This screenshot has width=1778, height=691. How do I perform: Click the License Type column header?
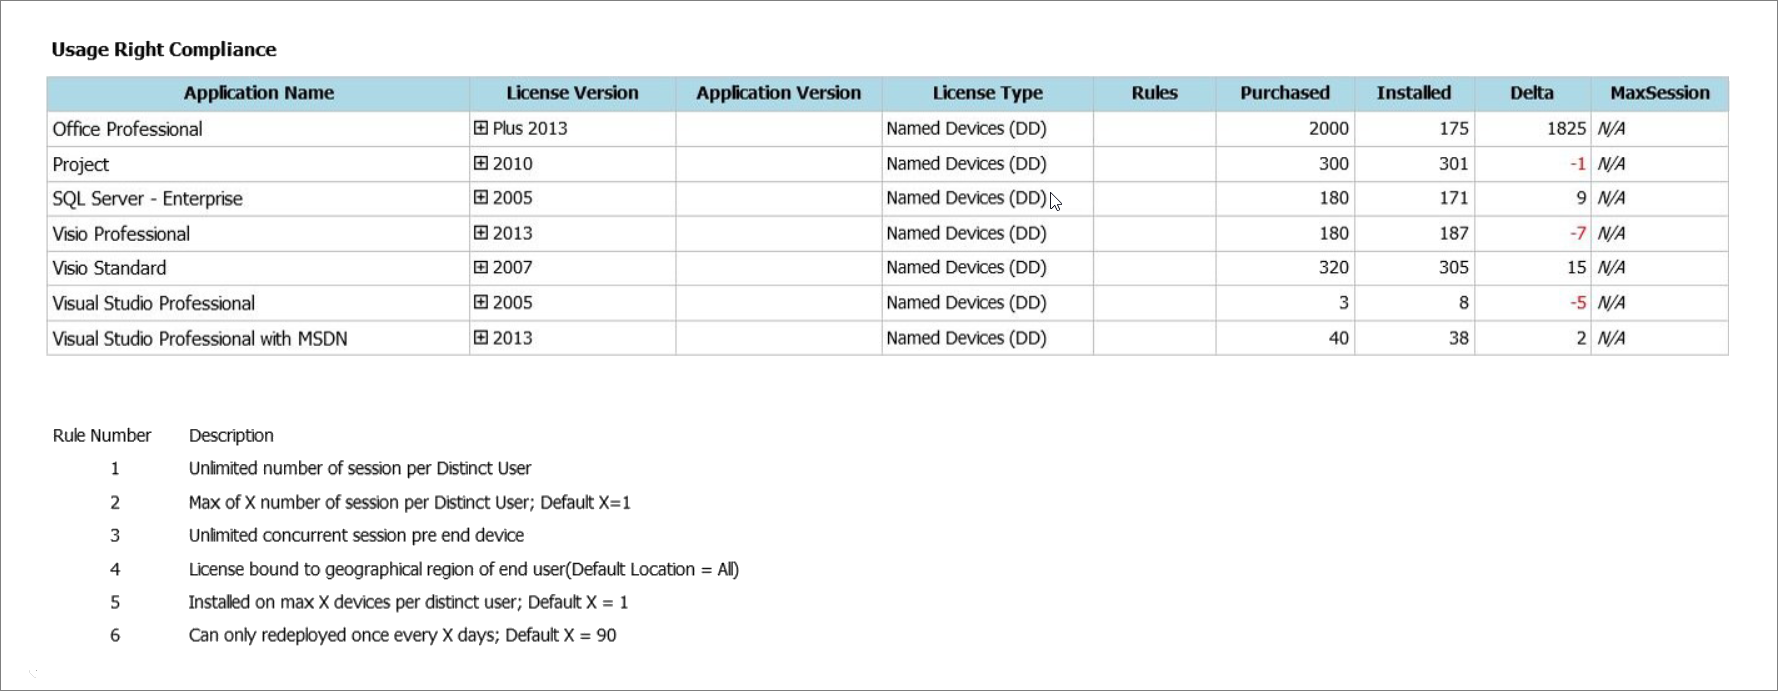pos(987,93)
